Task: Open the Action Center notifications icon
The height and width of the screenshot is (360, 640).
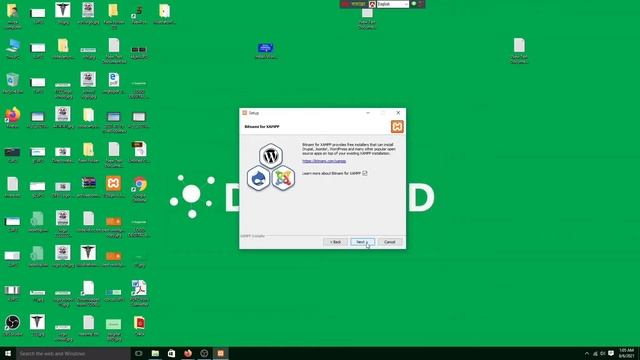Action: tap(611, 353)
